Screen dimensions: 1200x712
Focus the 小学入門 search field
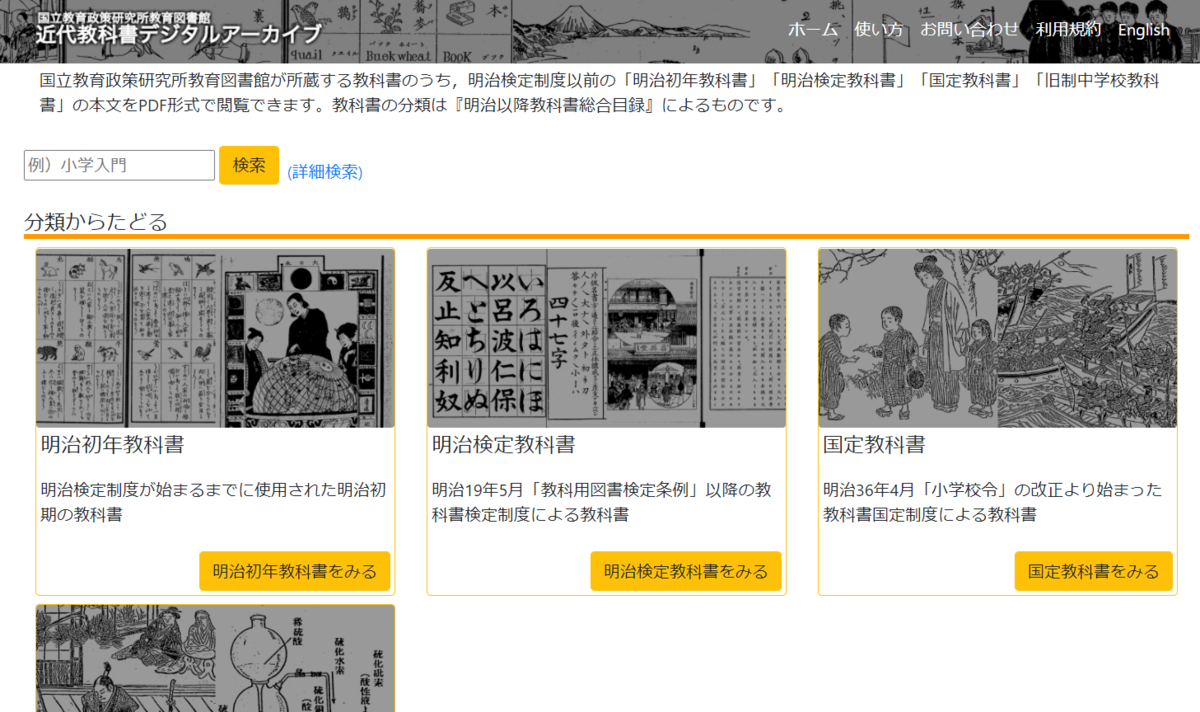tap(120, 165)
